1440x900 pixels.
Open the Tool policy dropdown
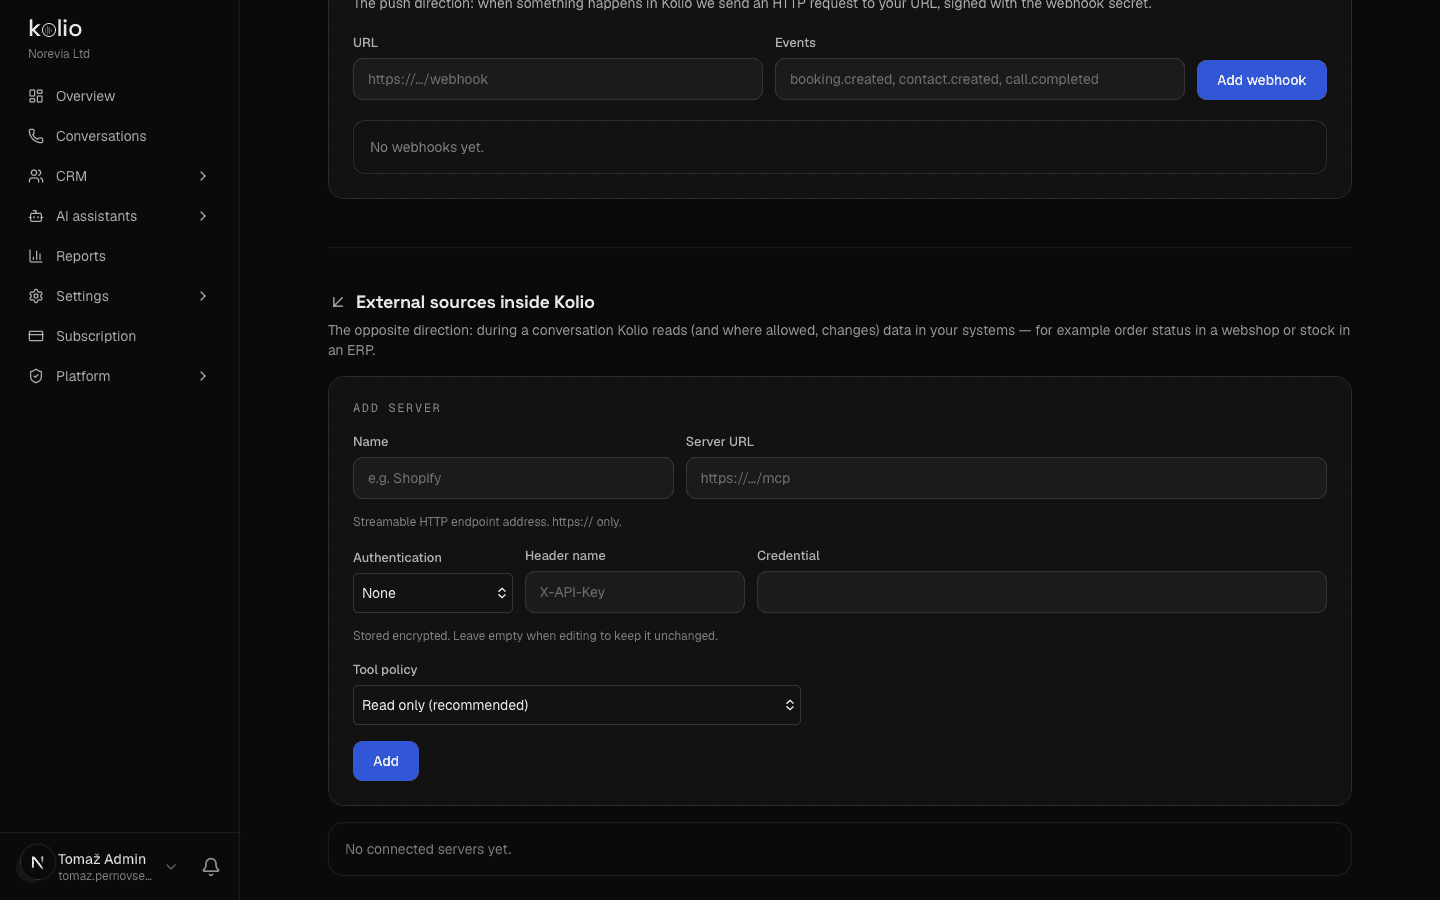577,705
